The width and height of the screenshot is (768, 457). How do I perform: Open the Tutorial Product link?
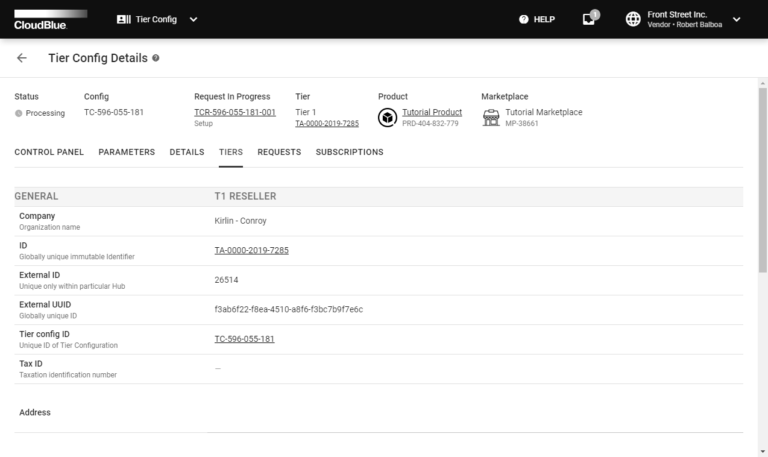tap(432, 112)
